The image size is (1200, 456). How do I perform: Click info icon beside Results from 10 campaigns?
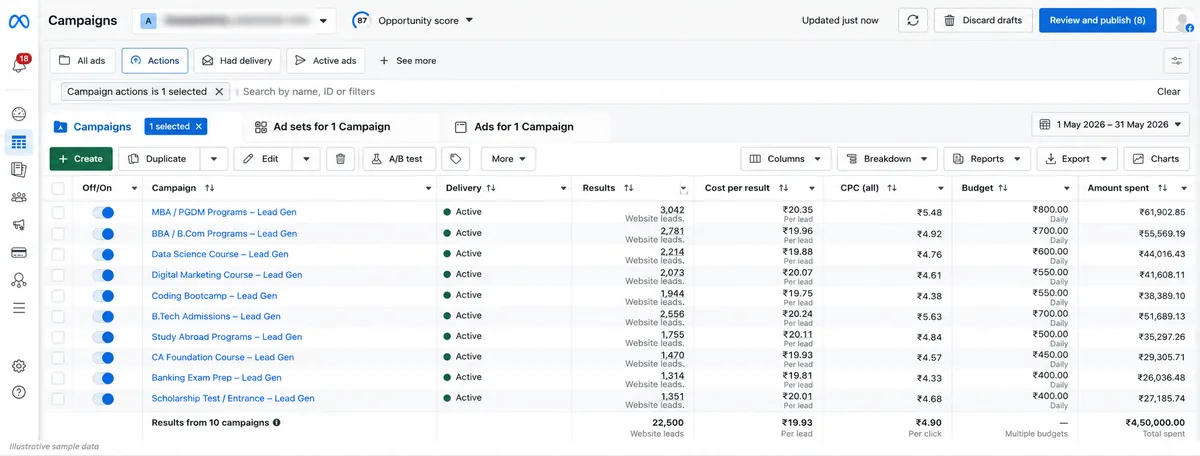click(x=277, y=422)
